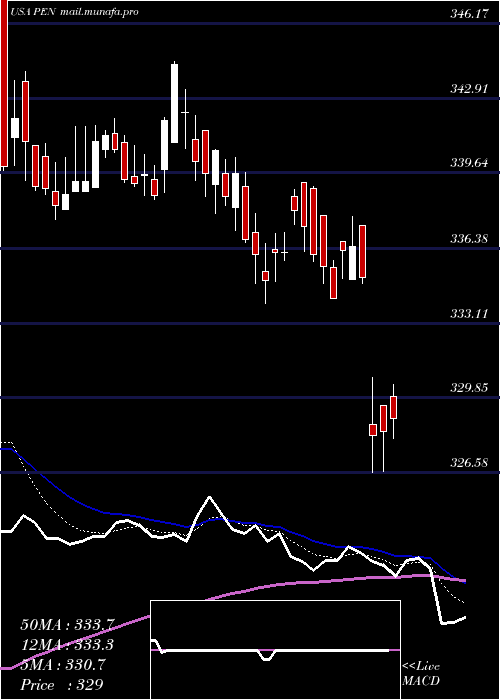Image resolution: width=500 pixels, height=700 pixels.
Task: Click the 12MA : 333.3 readout
Action: [x=67, y=645]
